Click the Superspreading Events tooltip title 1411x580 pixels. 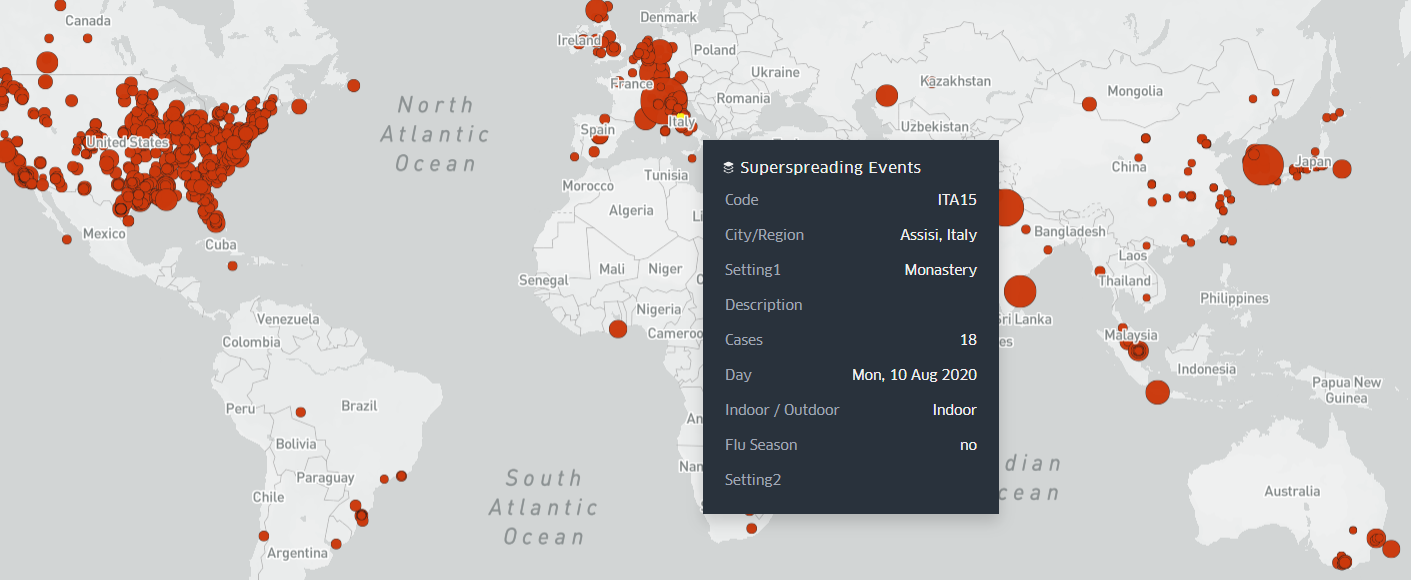[x=830, y=168]
